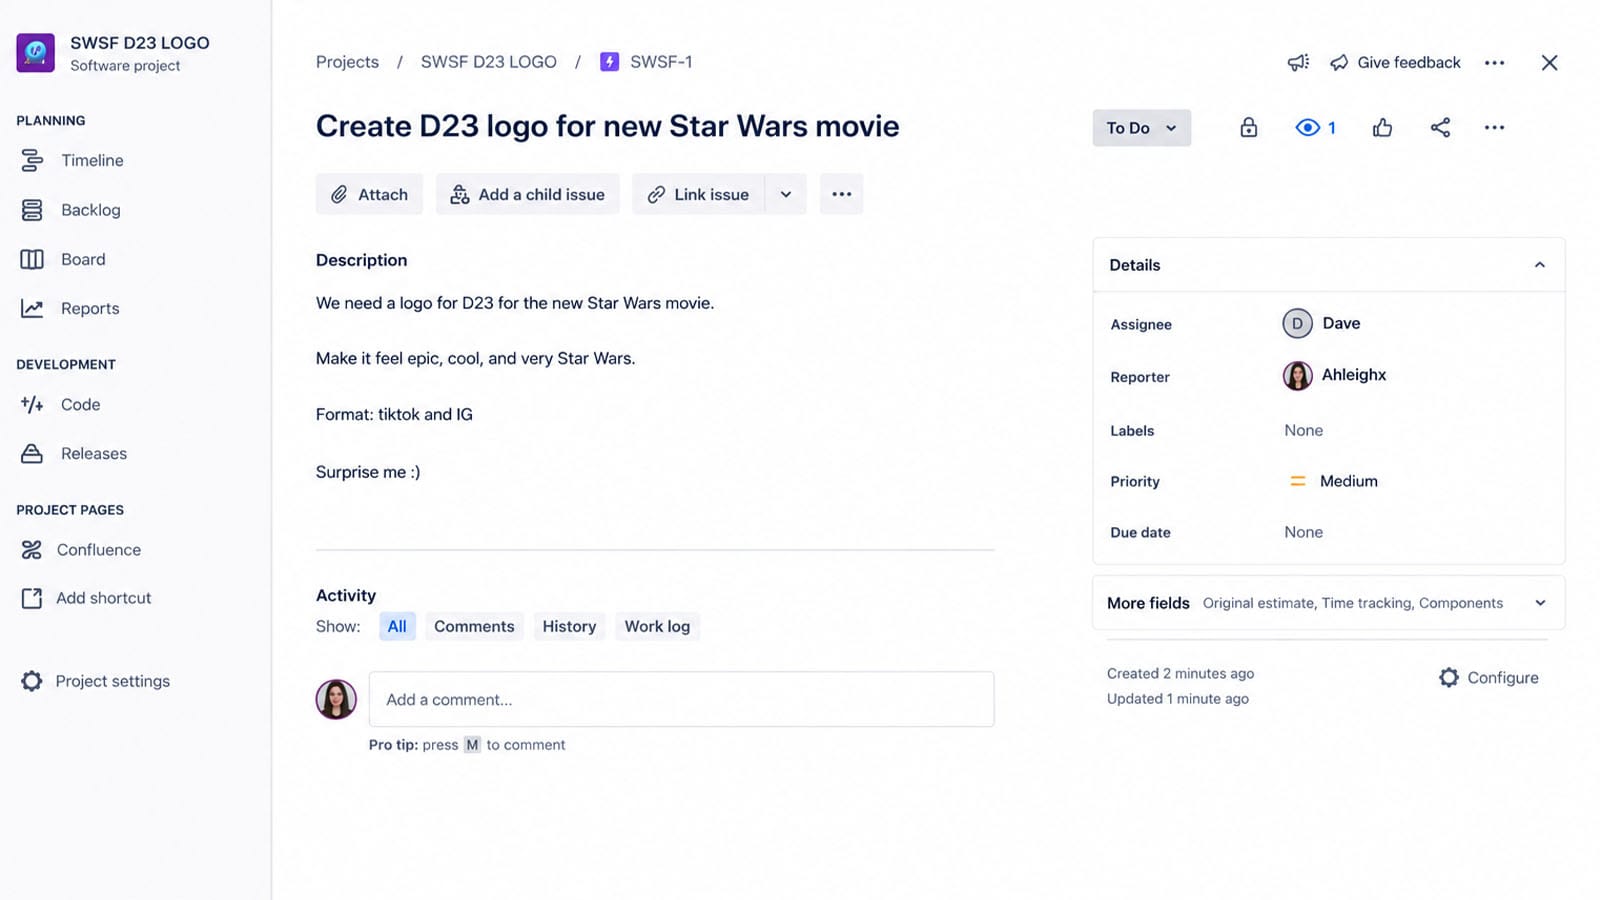Click the megaphone announcement icon
The image size is (1600, 900).
pyautogui.click(x=1298, y=63)
